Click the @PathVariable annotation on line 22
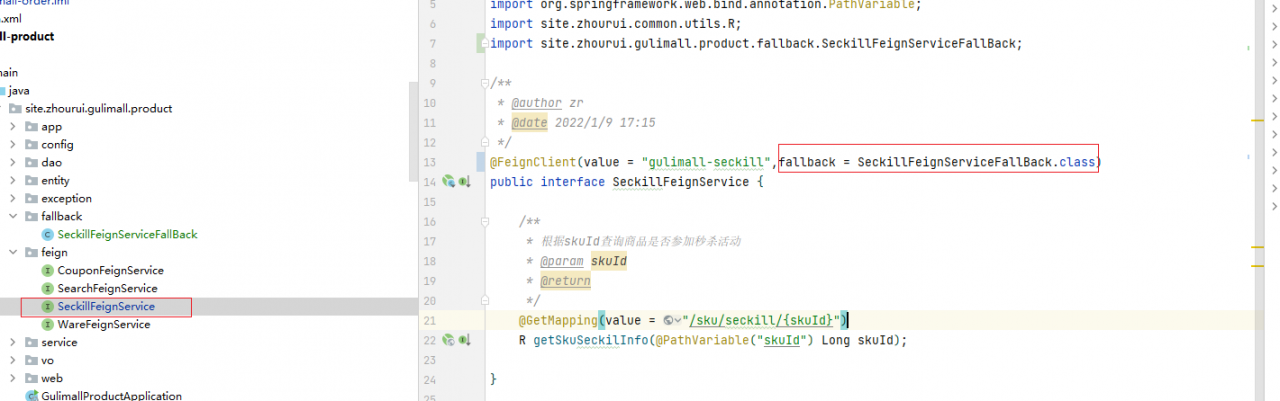The image size is (1280, 401). 703,340
